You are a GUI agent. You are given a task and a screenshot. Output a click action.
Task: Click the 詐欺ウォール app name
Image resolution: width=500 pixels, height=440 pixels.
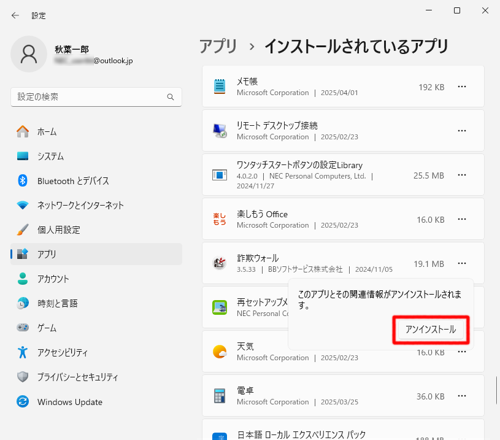(x=258, y=258)
